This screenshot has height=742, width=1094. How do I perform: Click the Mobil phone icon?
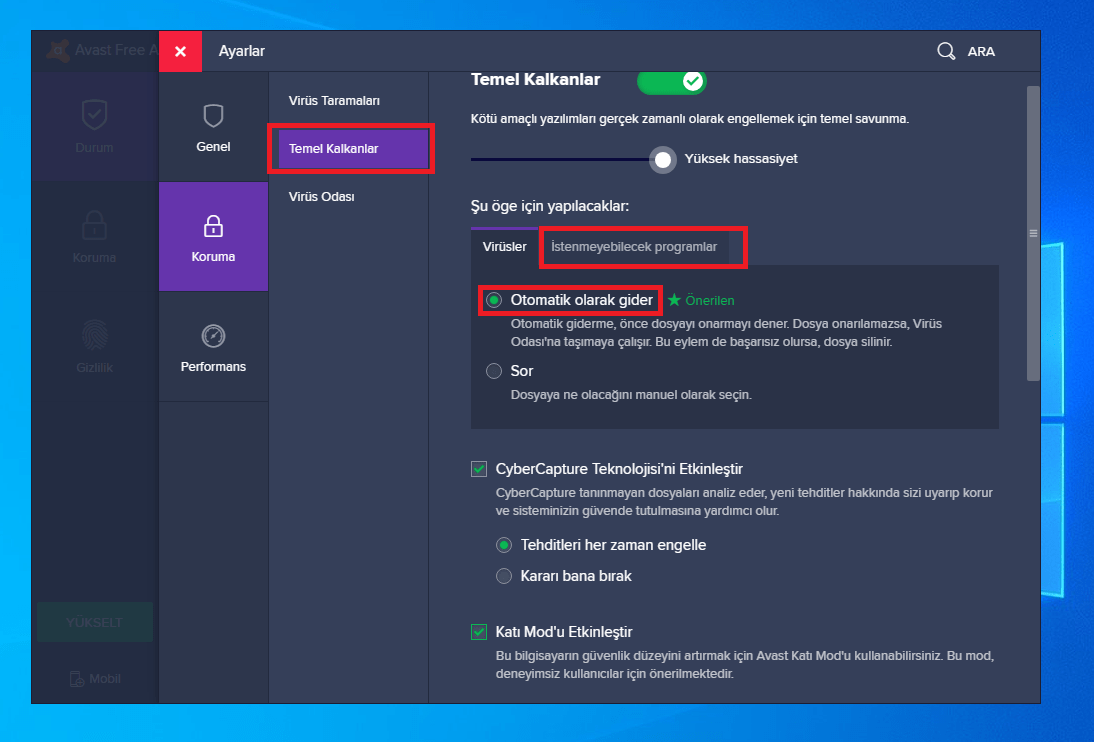(x=77, y=678)
